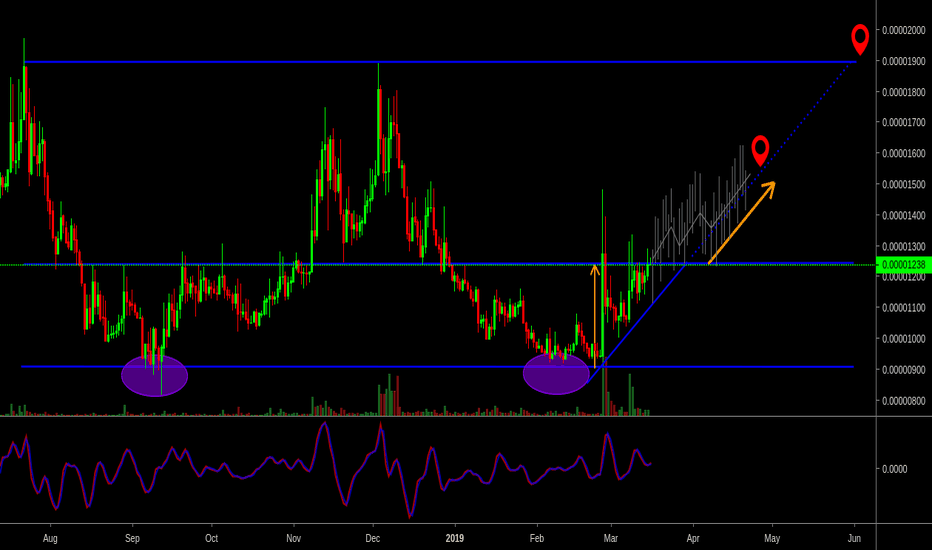This screenshot has height=550, width=932.
Task: Click the 0.00001000 price axis label
Action: (903, 339)
